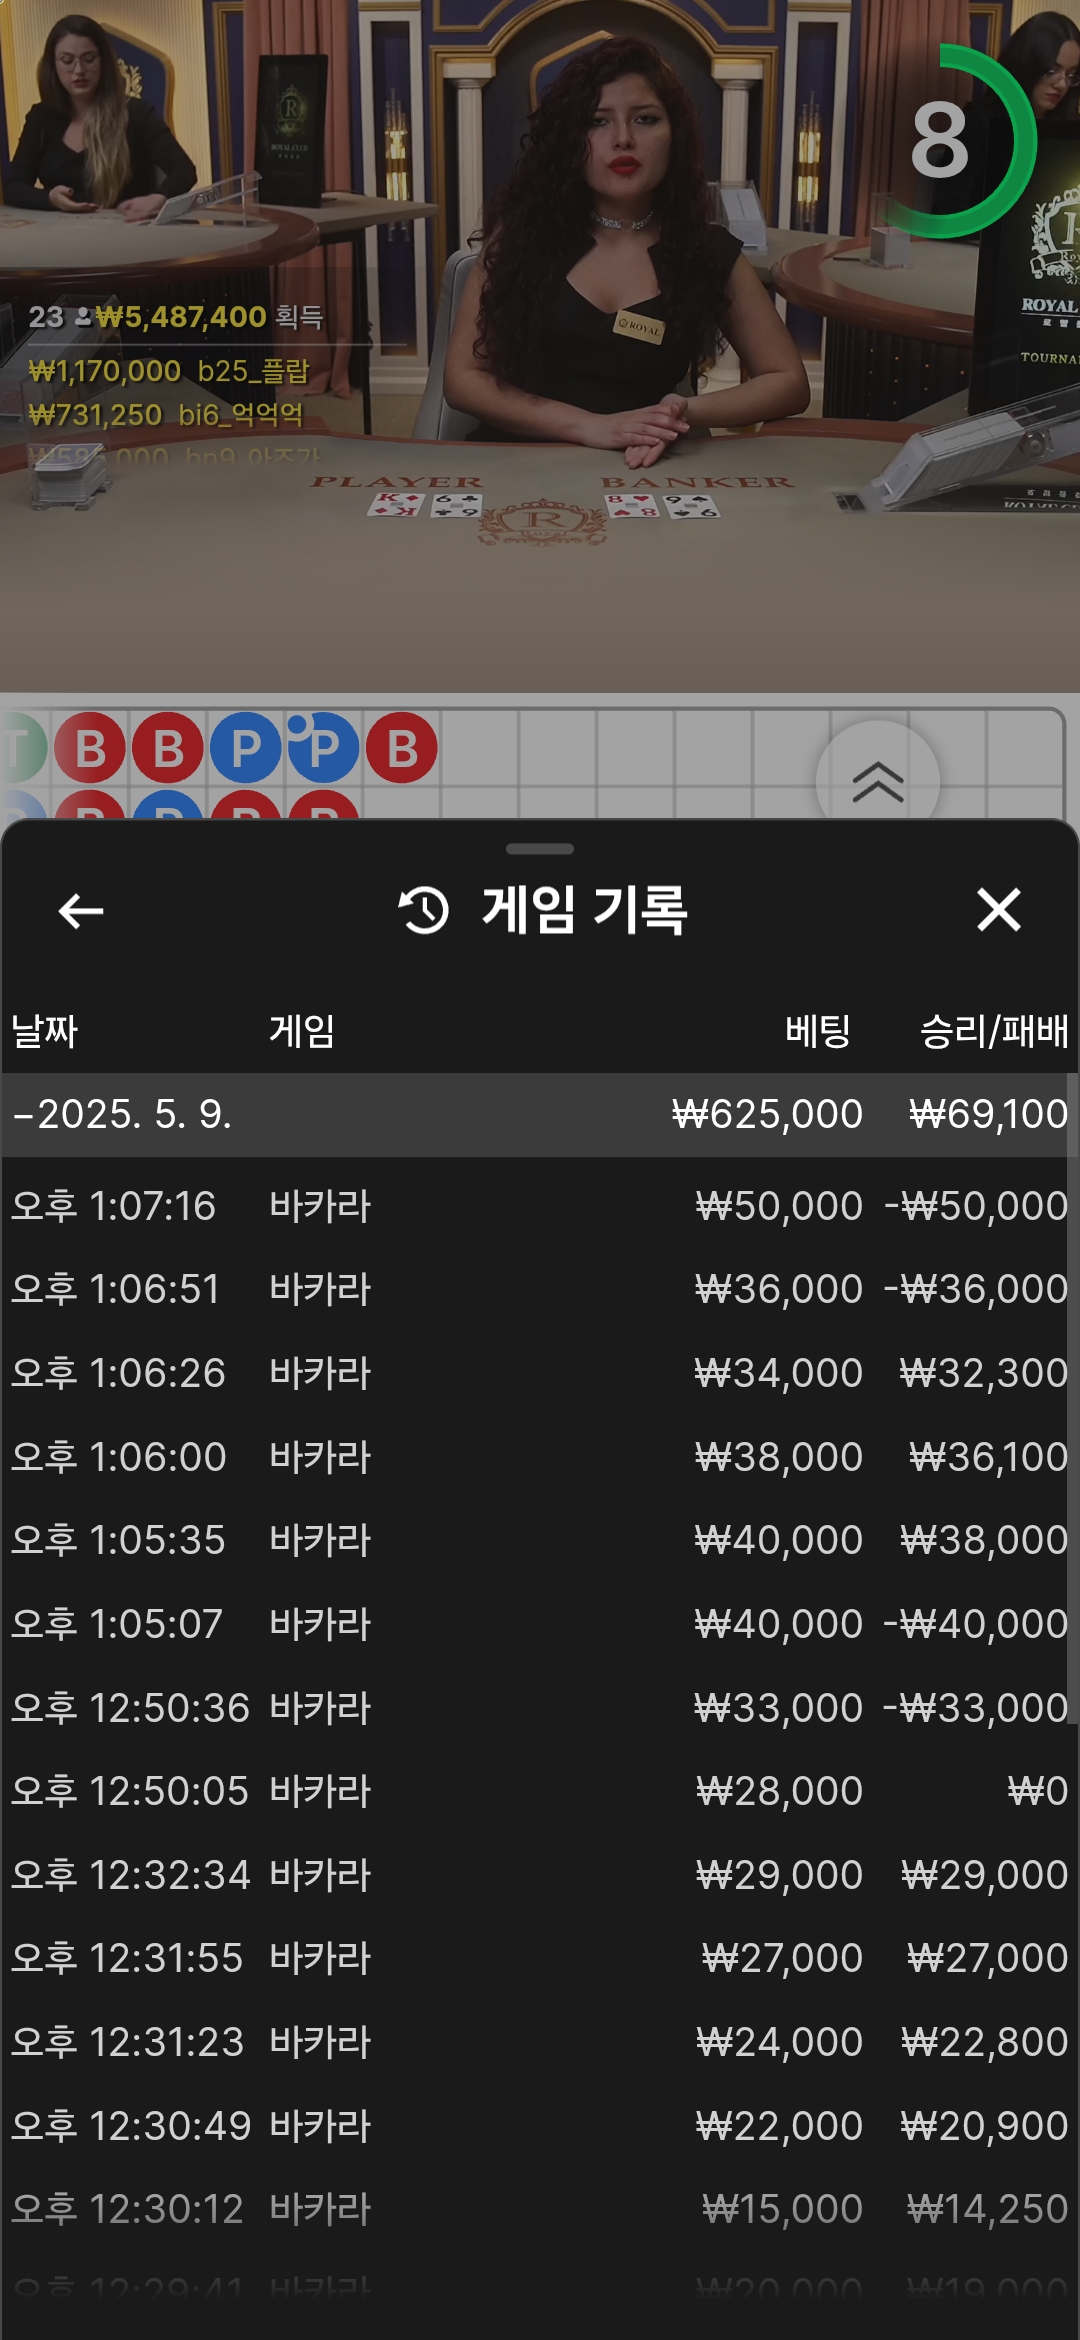Click the green T tie bead
The image size is (1080, 2340).
click(20, 748)
